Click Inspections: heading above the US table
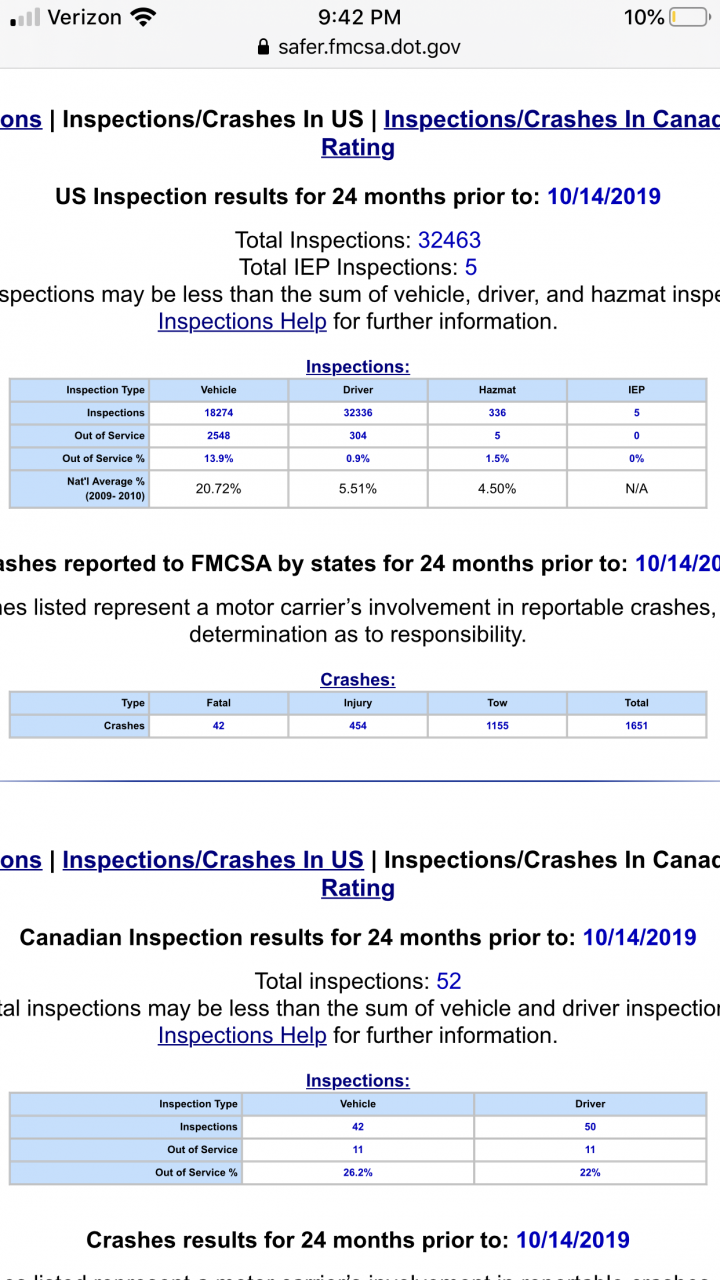This screenshot has width=720, height=1280. pos(358,367)
